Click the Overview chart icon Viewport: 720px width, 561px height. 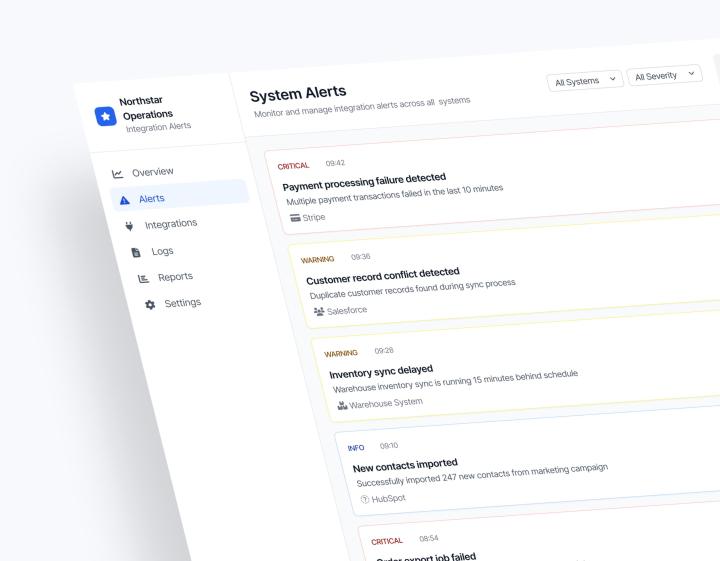[x=118, y=174]
